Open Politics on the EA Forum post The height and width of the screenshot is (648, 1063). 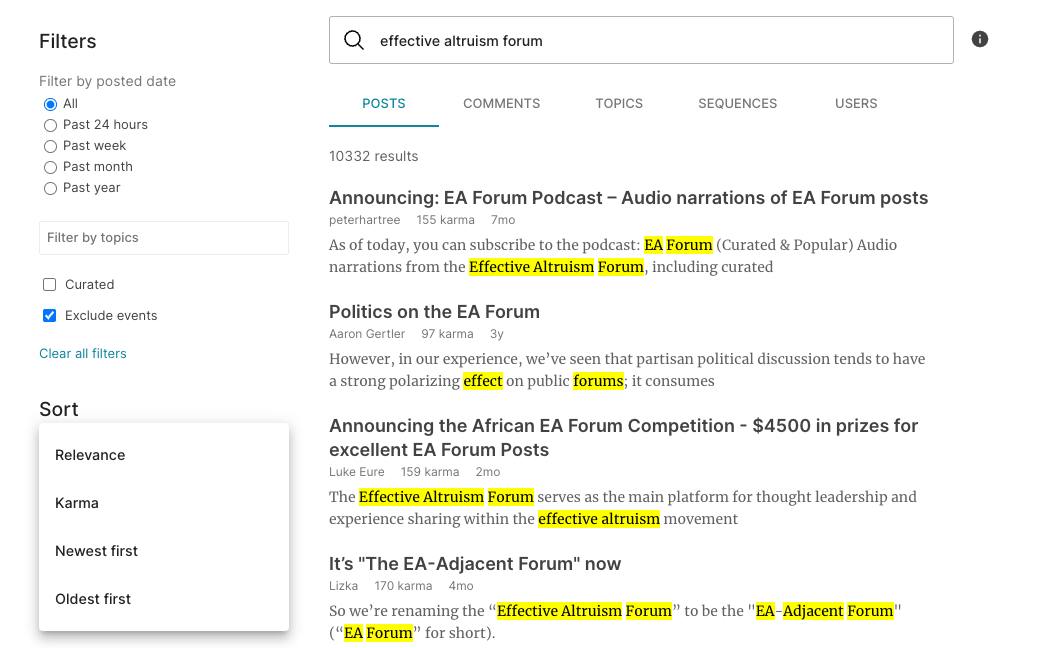pos(435,312)
